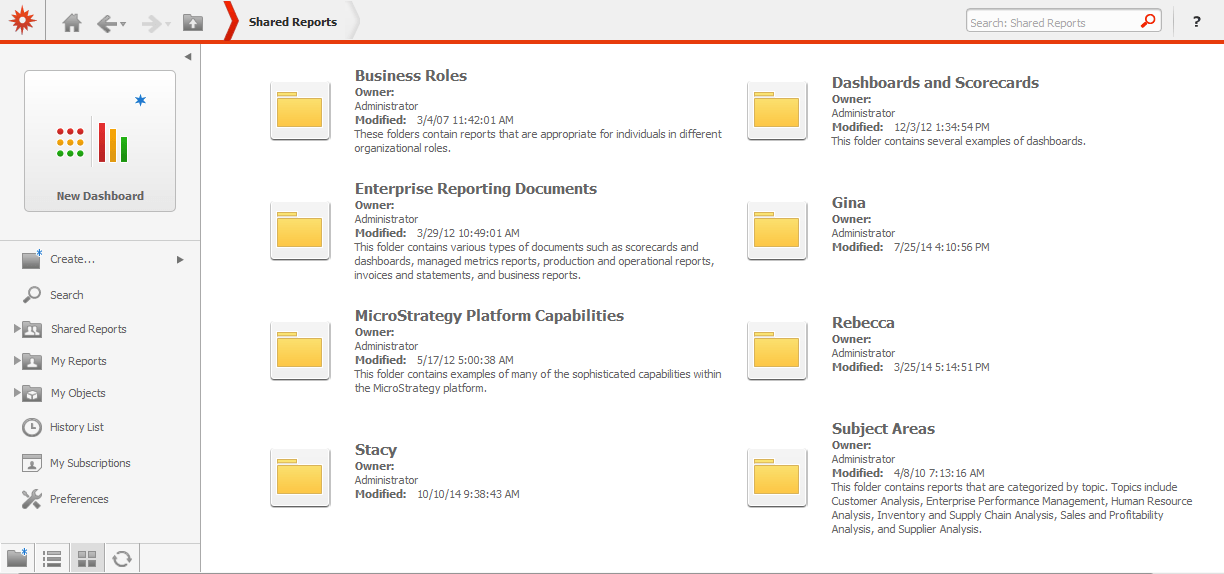Click the History List clock icon
1224x574 pixels.
coord(32,427)
